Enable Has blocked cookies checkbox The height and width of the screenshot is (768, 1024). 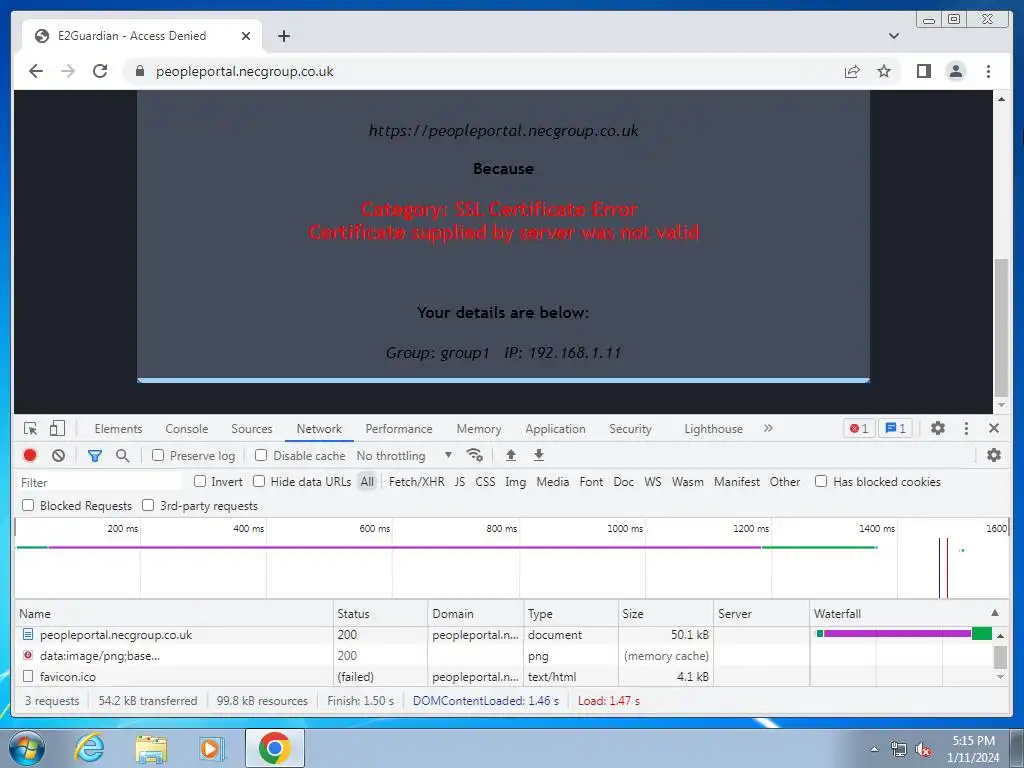821,481
